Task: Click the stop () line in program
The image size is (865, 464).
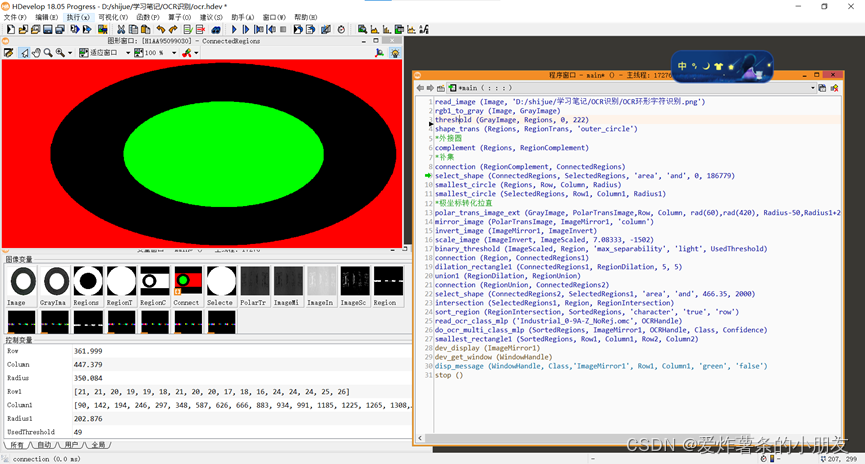Action: pyautogui.click(x=449, y=375)
